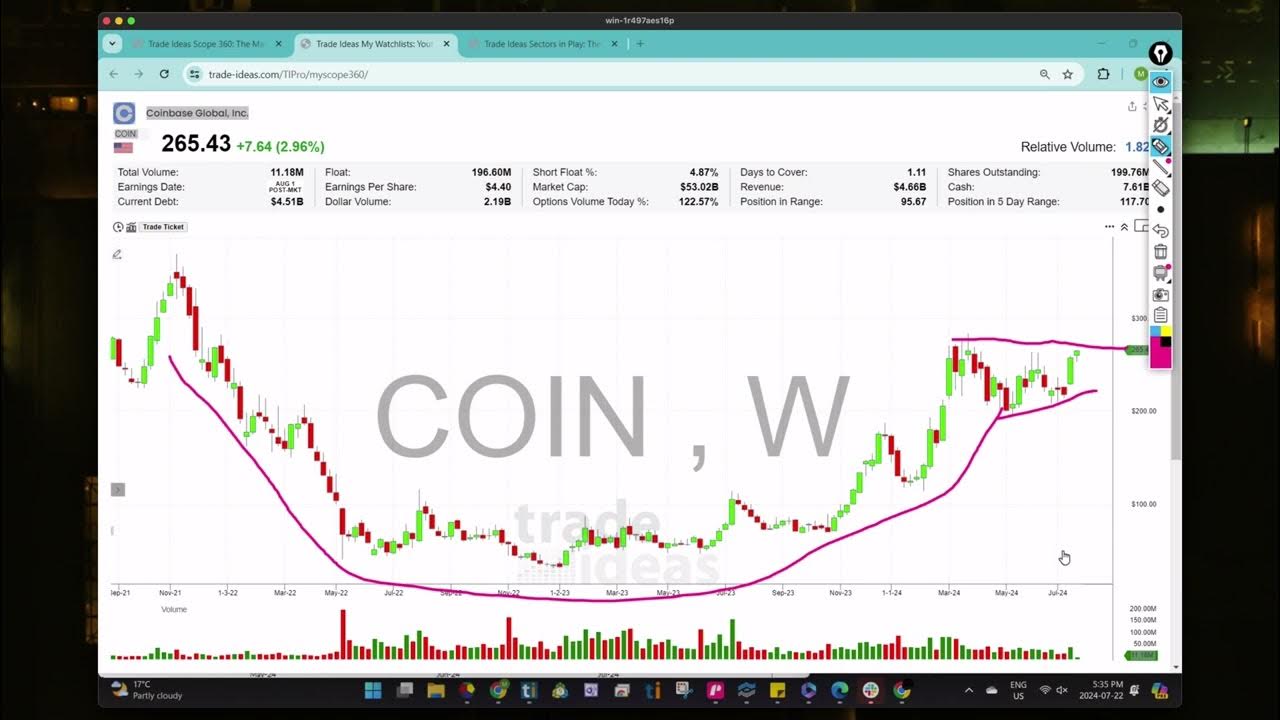This screenshot has width=1280, height=720.
Task: Click the share icon at the page top right
Action: 1132,106
